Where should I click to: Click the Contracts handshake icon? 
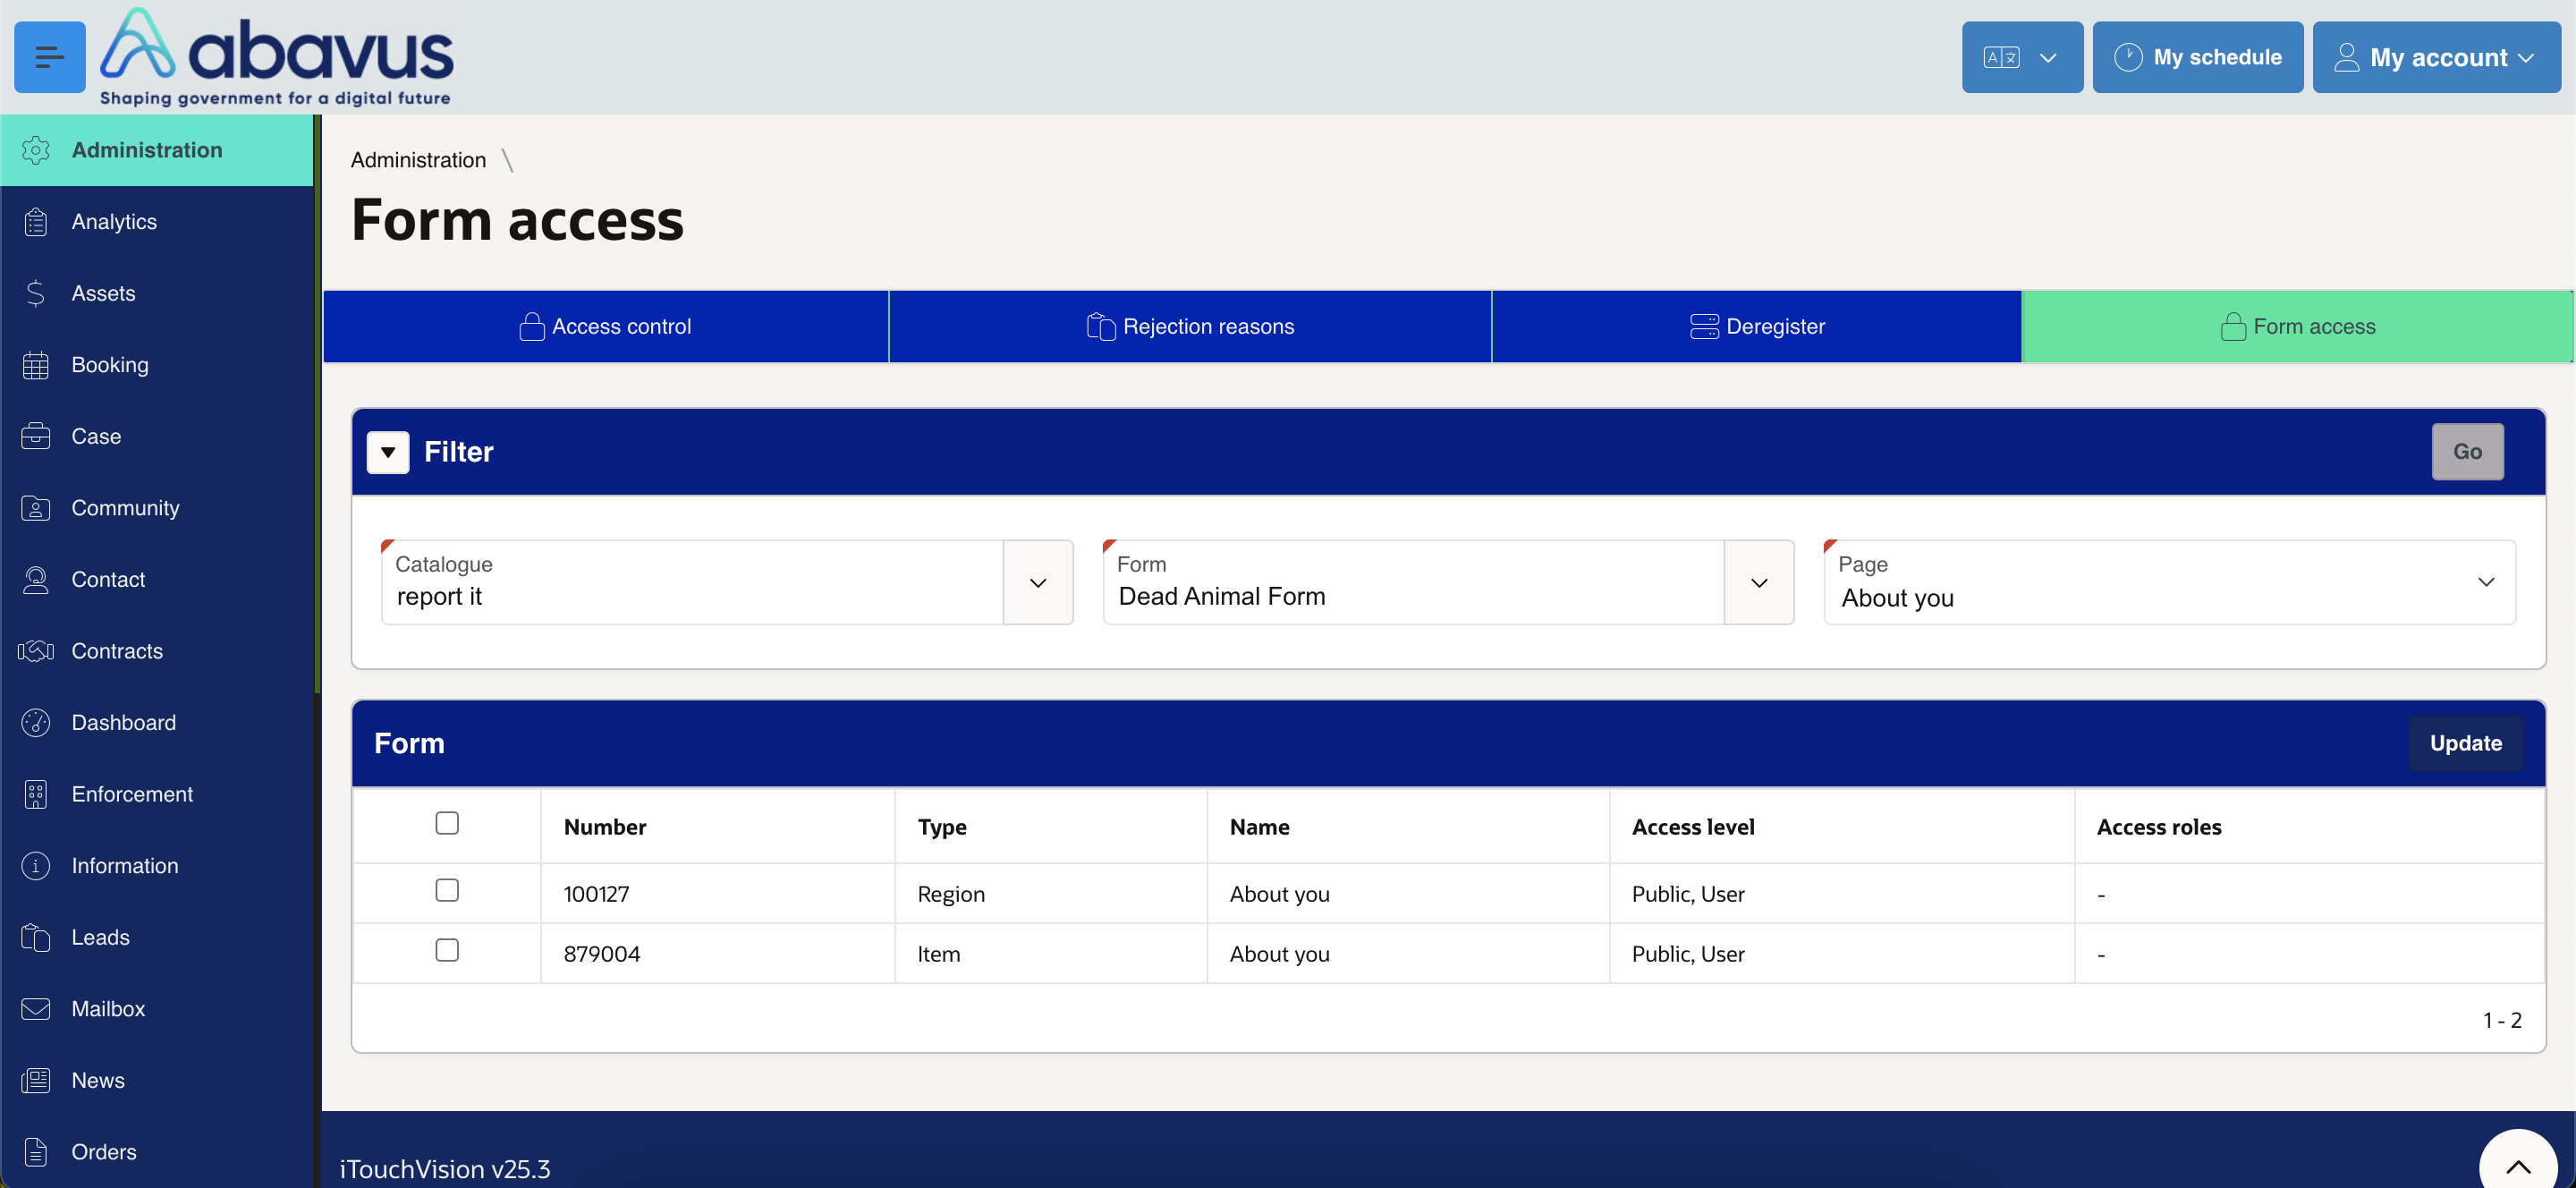tap(36, 651)
